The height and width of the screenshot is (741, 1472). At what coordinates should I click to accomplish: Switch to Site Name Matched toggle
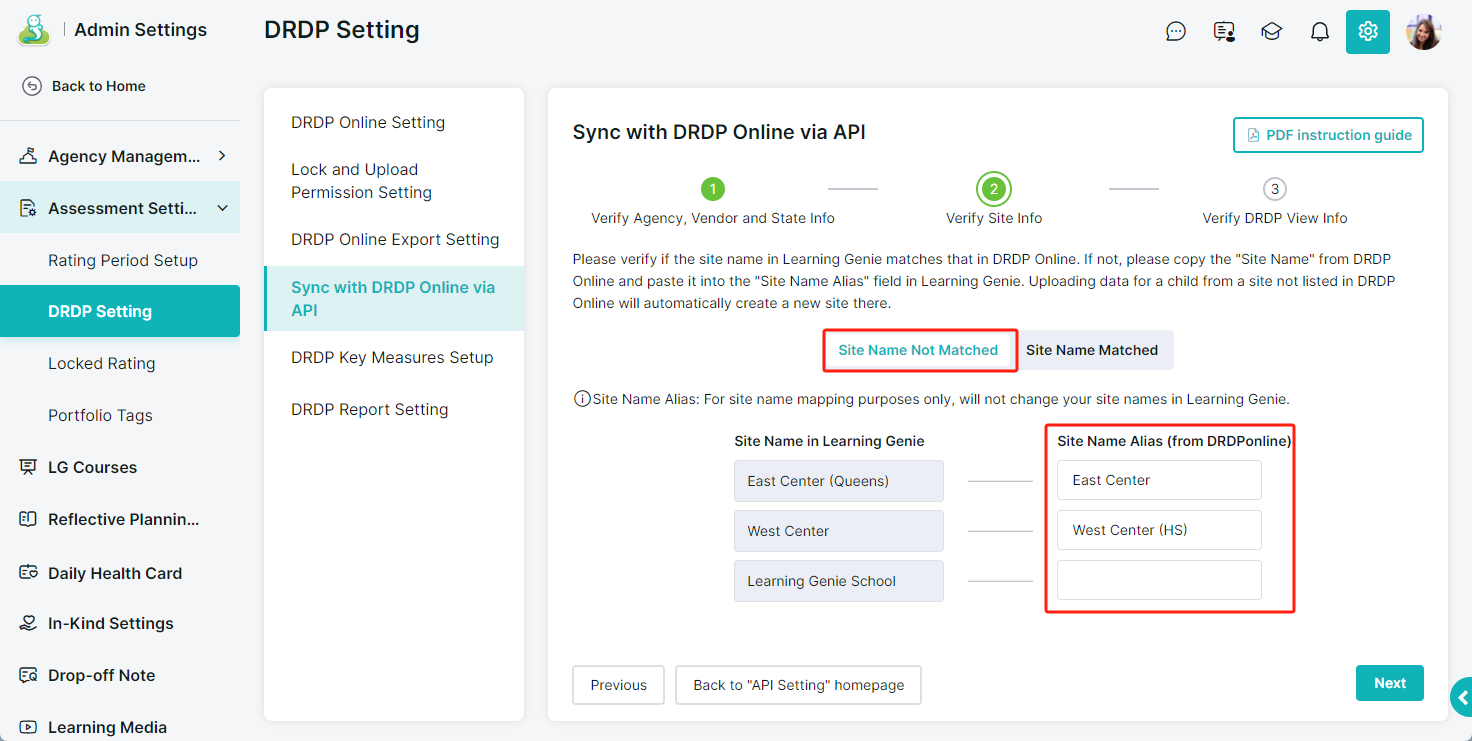(x=1092, y=350)
